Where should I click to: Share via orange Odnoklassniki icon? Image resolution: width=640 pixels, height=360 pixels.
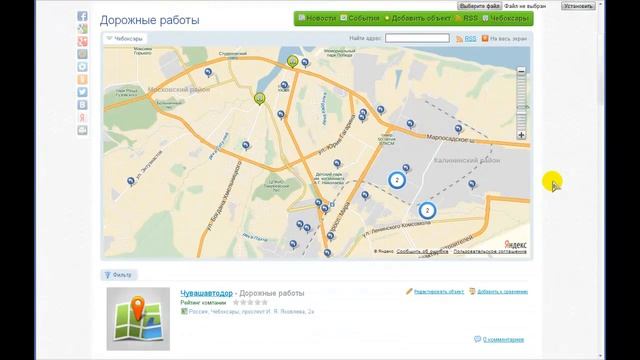pos(82,79)
